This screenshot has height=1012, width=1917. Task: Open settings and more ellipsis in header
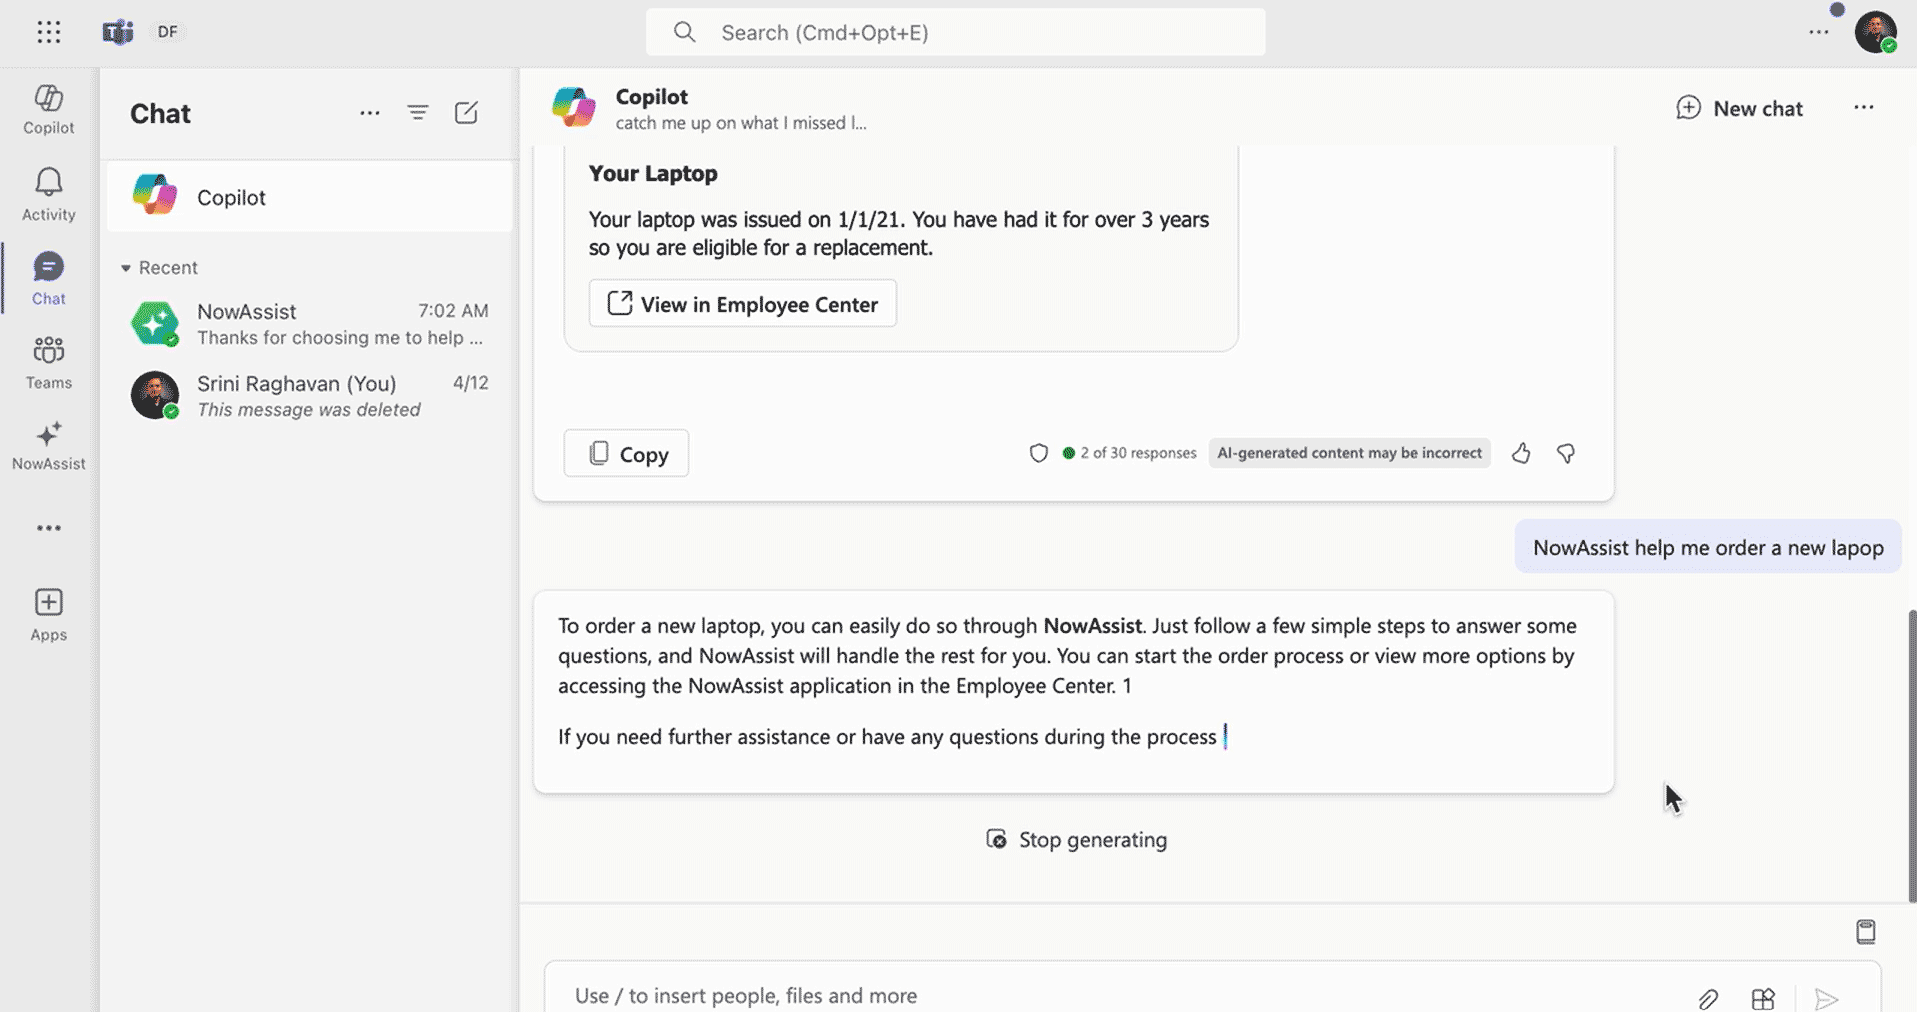[1819, 32]
